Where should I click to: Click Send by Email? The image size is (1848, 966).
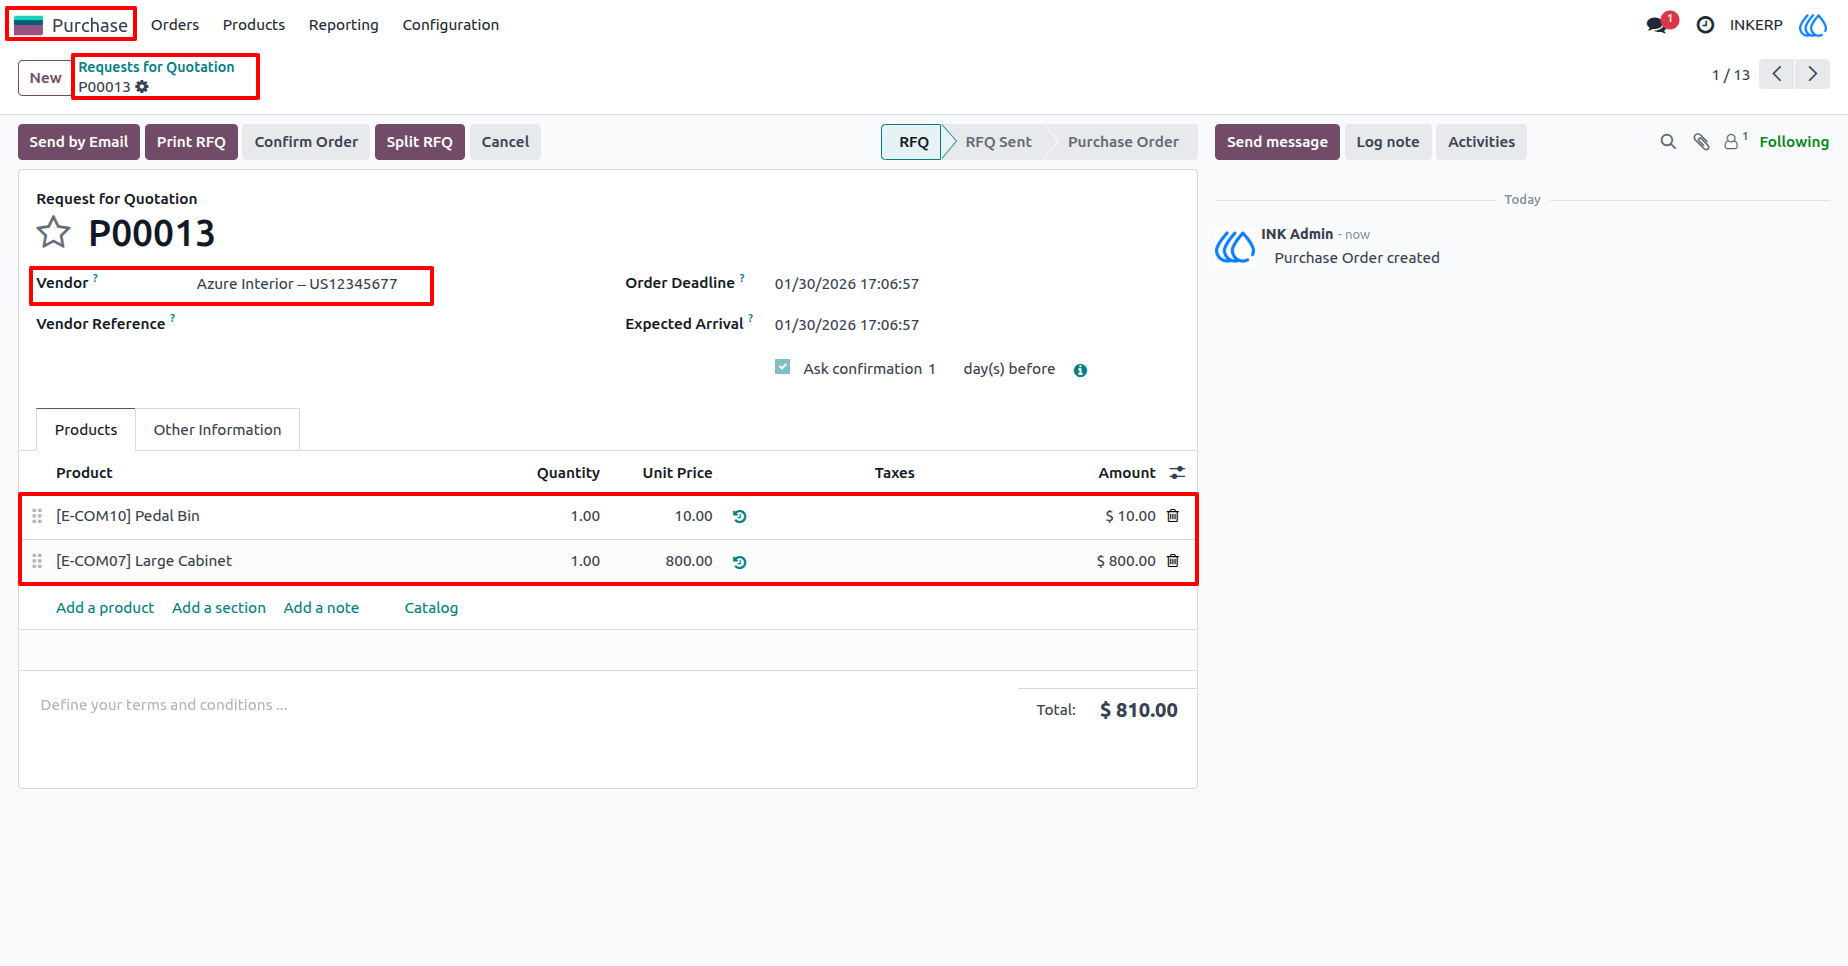pos(79,142)
